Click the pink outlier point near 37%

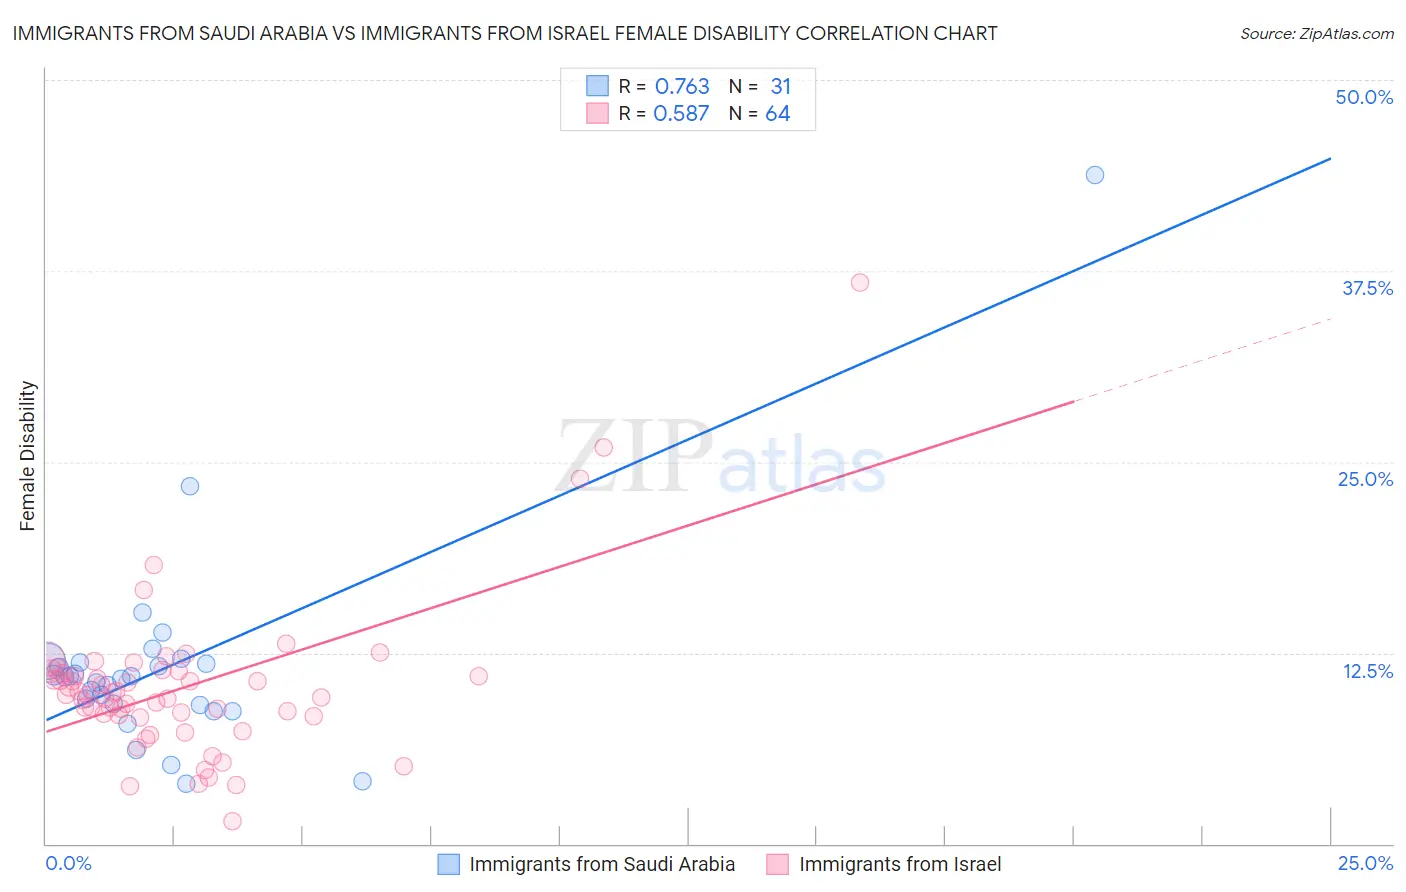(x=860, y=282)
